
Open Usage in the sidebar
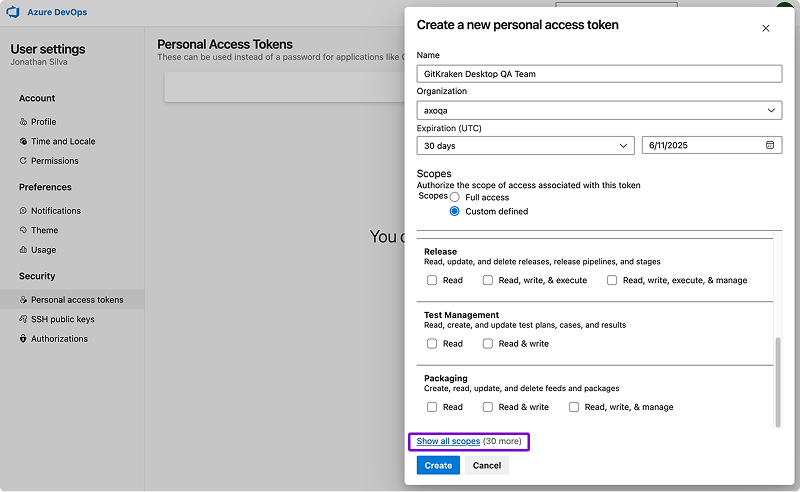(x=43, y=250)
